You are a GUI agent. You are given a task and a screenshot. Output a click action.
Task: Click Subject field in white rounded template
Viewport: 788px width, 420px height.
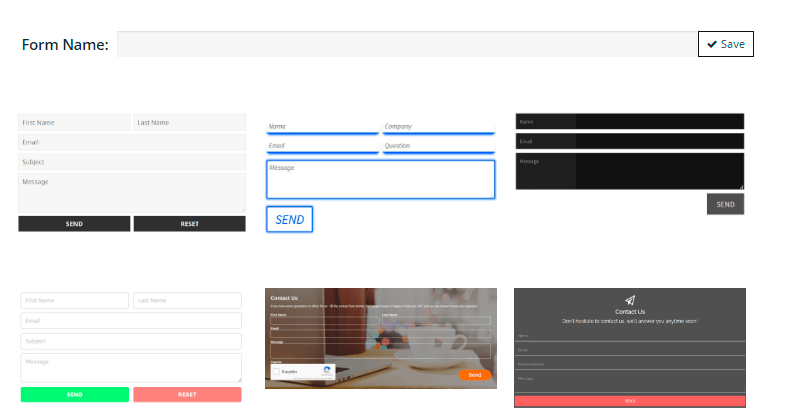tap(131, 341)
